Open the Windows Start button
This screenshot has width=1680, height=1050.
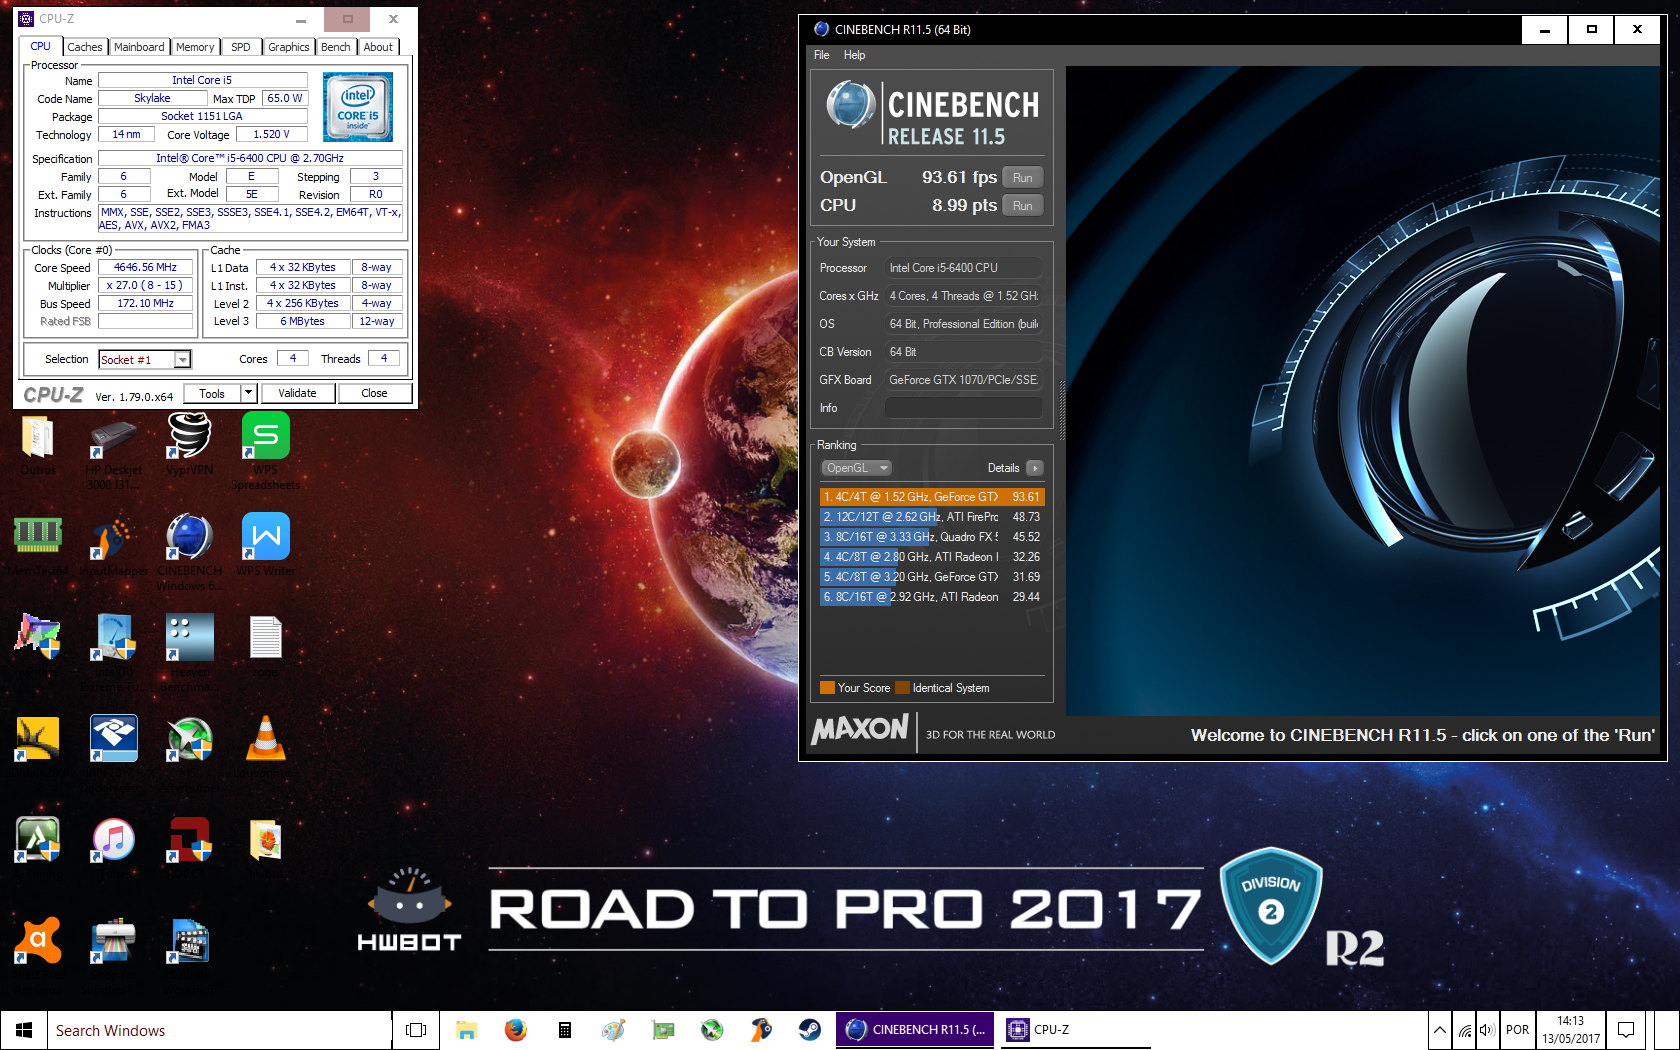(24, 1030)
